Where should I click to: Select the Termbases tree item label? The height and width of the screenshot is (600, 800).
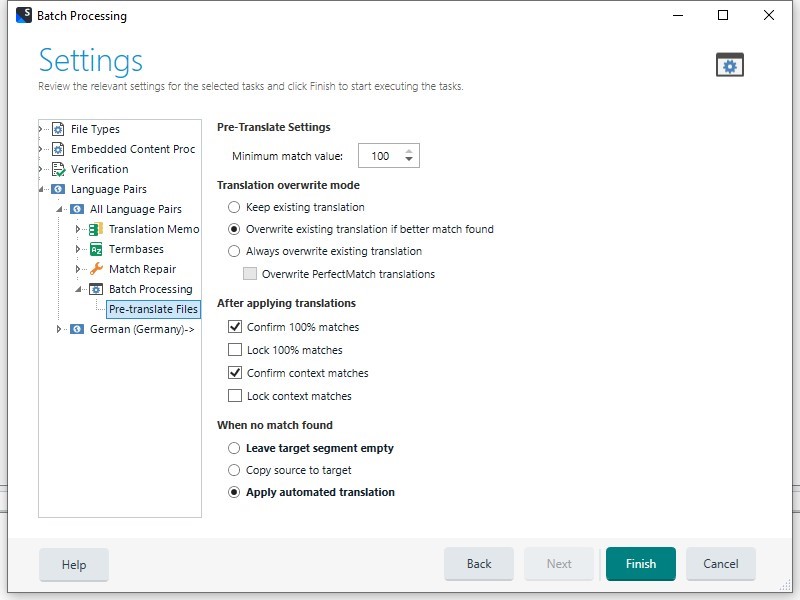click(x=136, y=249)
